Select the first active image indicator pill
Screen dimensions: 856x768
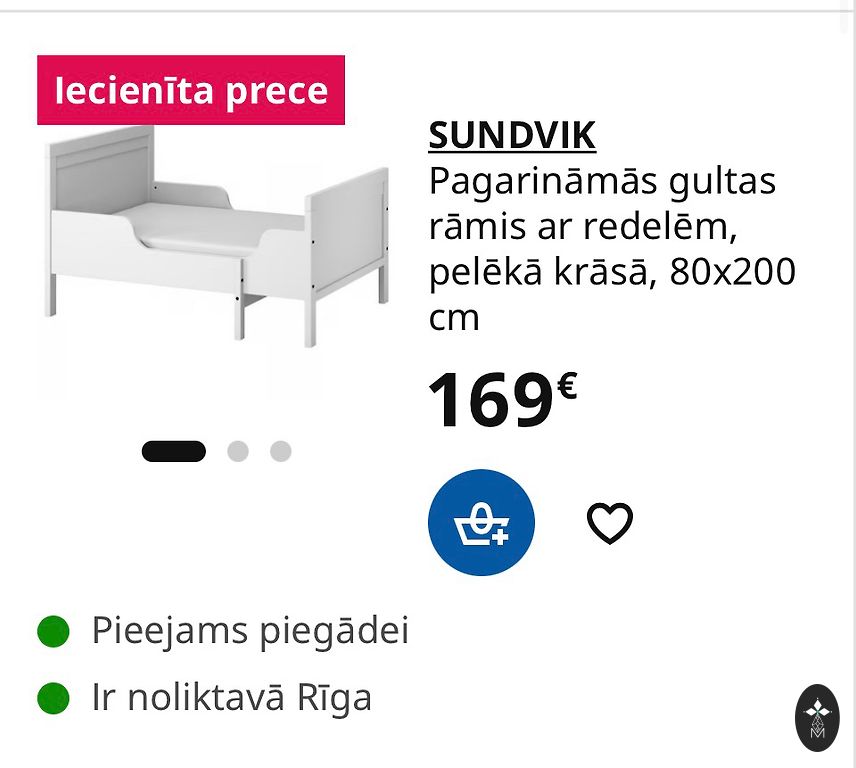tap(173, 451)
